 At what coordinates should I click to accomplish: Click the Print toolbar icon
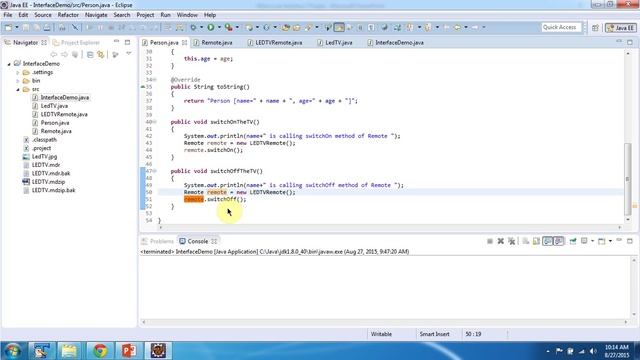(x=47, y=27)
